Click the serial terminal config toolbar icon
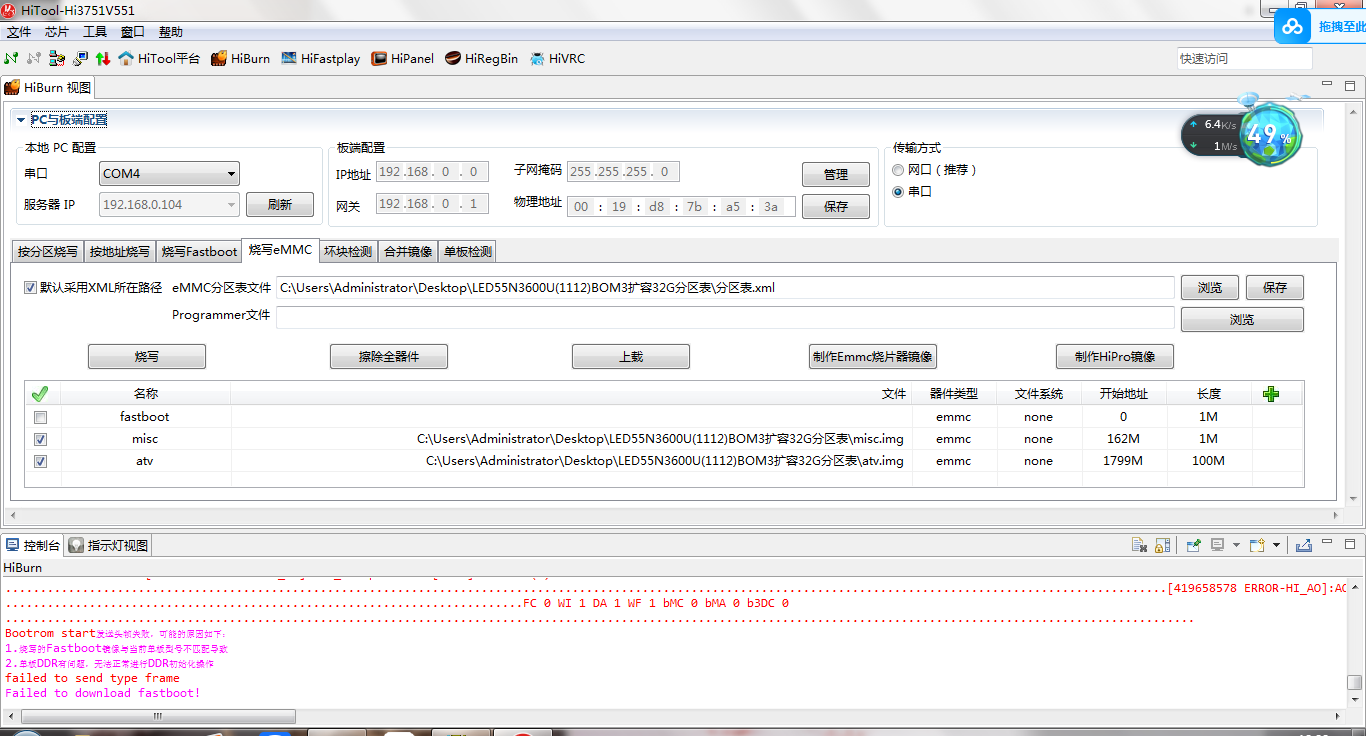1366x736 pixels. coord(57,59)
